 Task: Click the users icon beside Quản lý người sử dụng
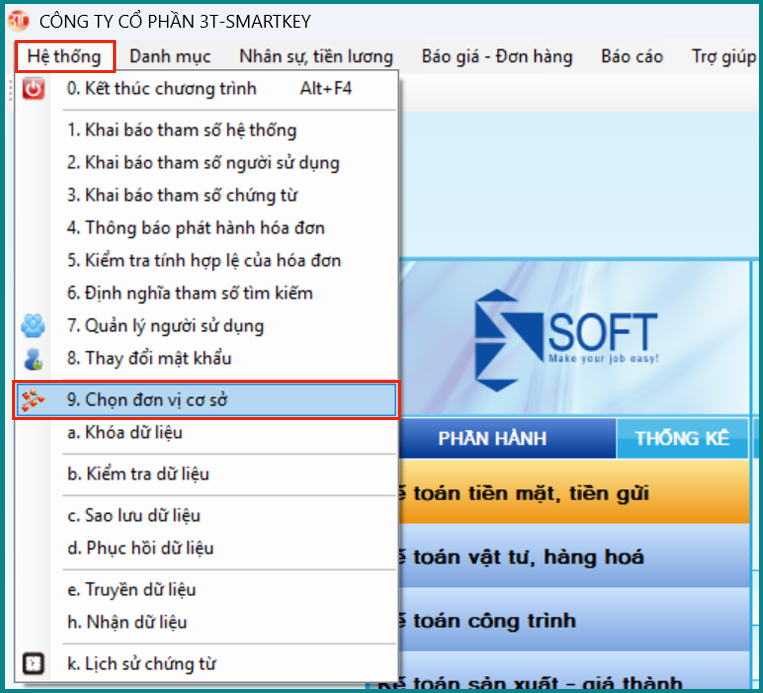[x=34, y=326]
